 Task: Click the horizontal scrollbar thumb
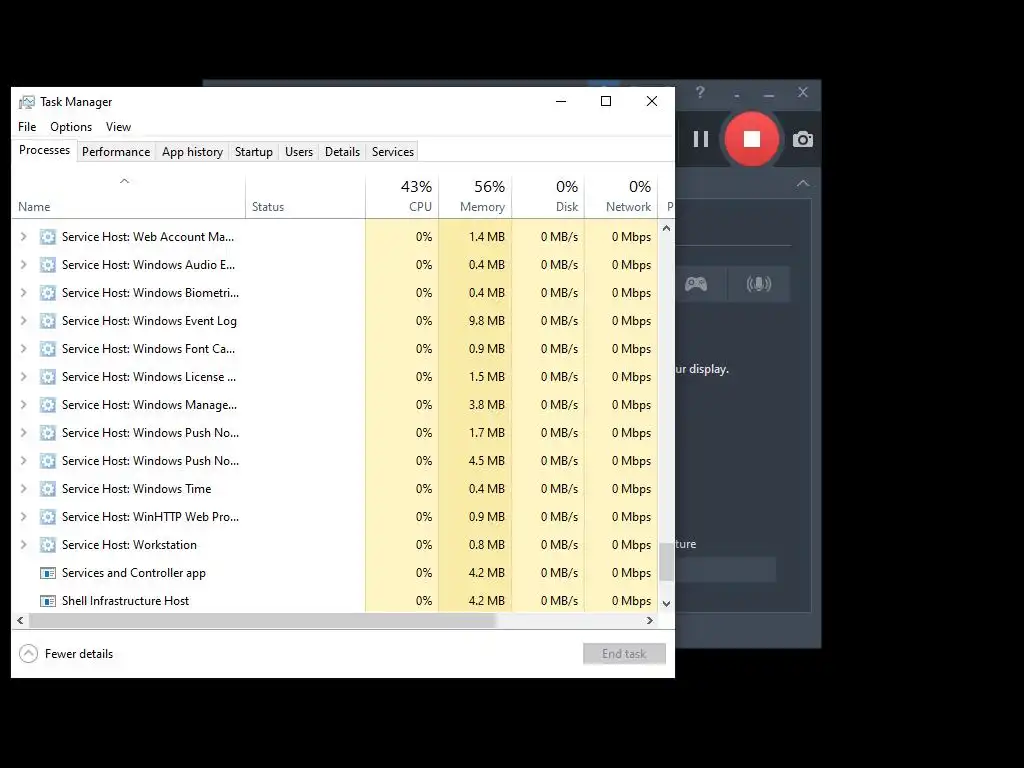tap(263, 620)
